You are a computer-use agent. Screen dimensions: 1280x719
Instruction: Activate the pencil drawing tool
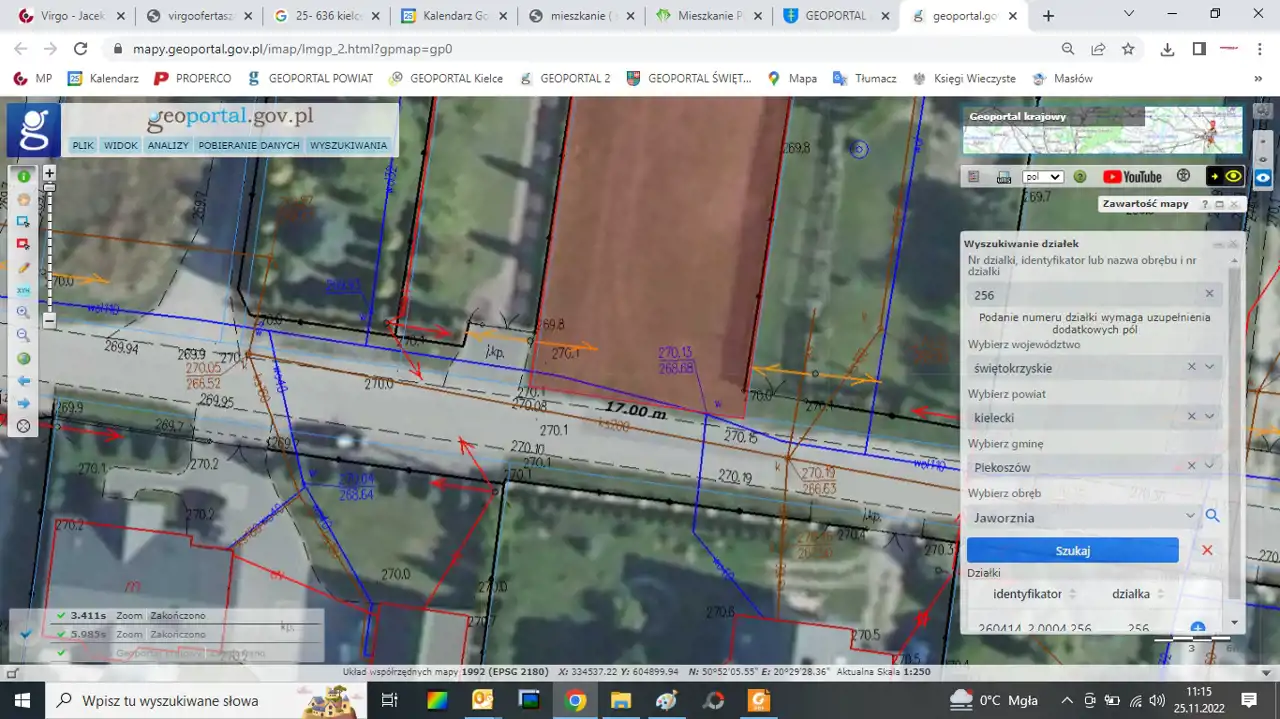(23, 267)
